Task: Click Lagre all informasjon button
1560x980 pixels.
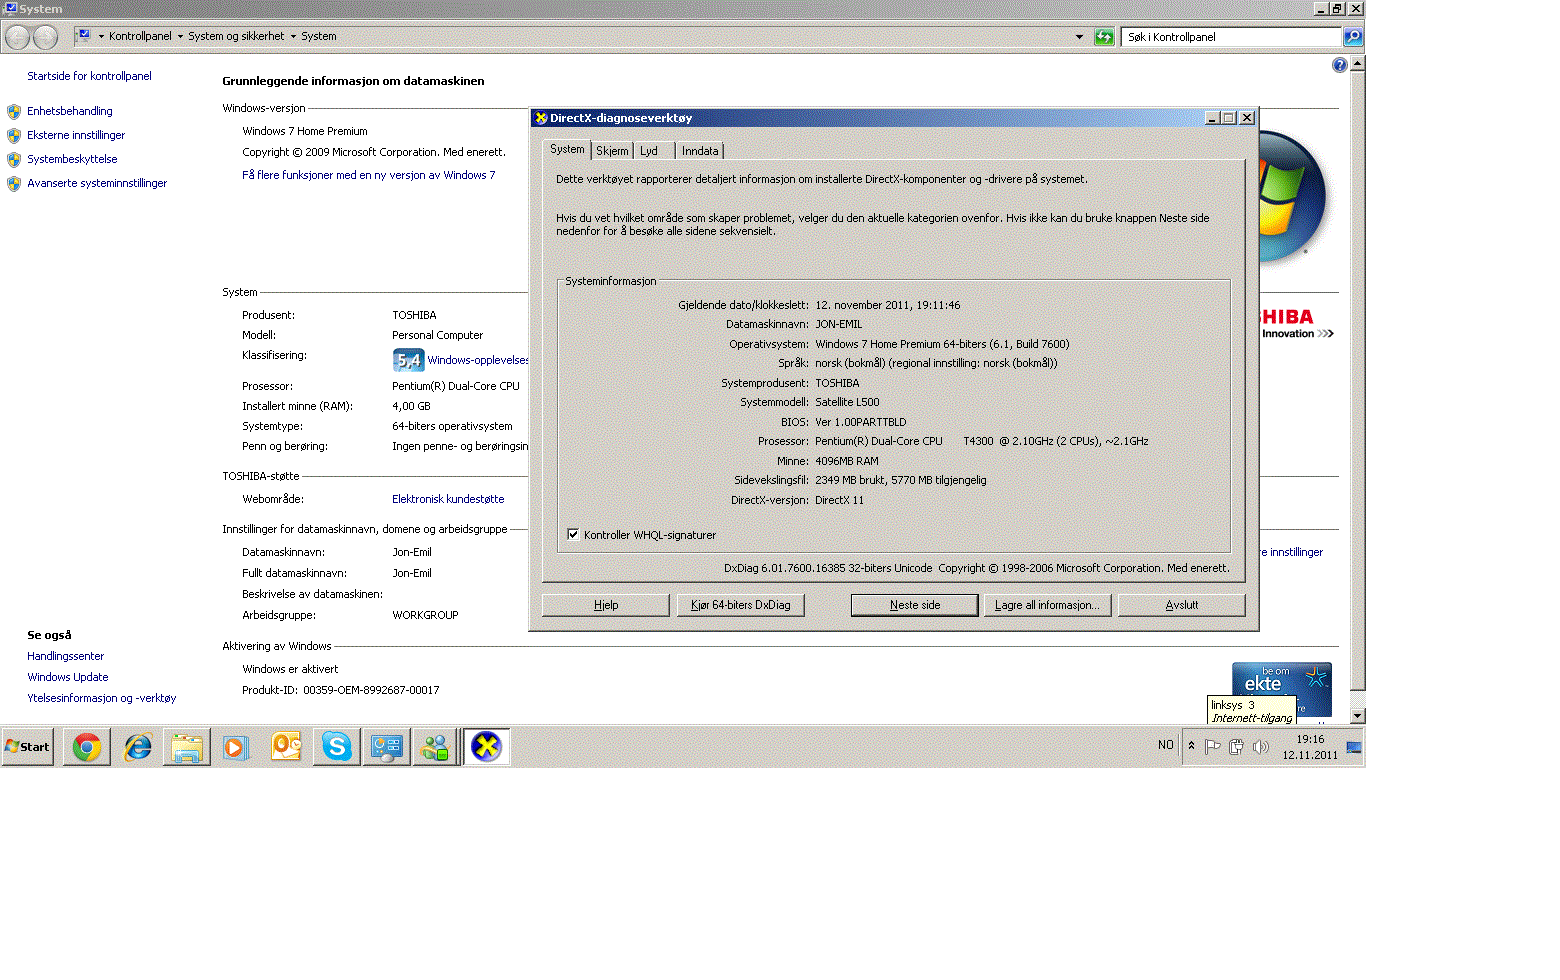Action: tap(1047, 605)
